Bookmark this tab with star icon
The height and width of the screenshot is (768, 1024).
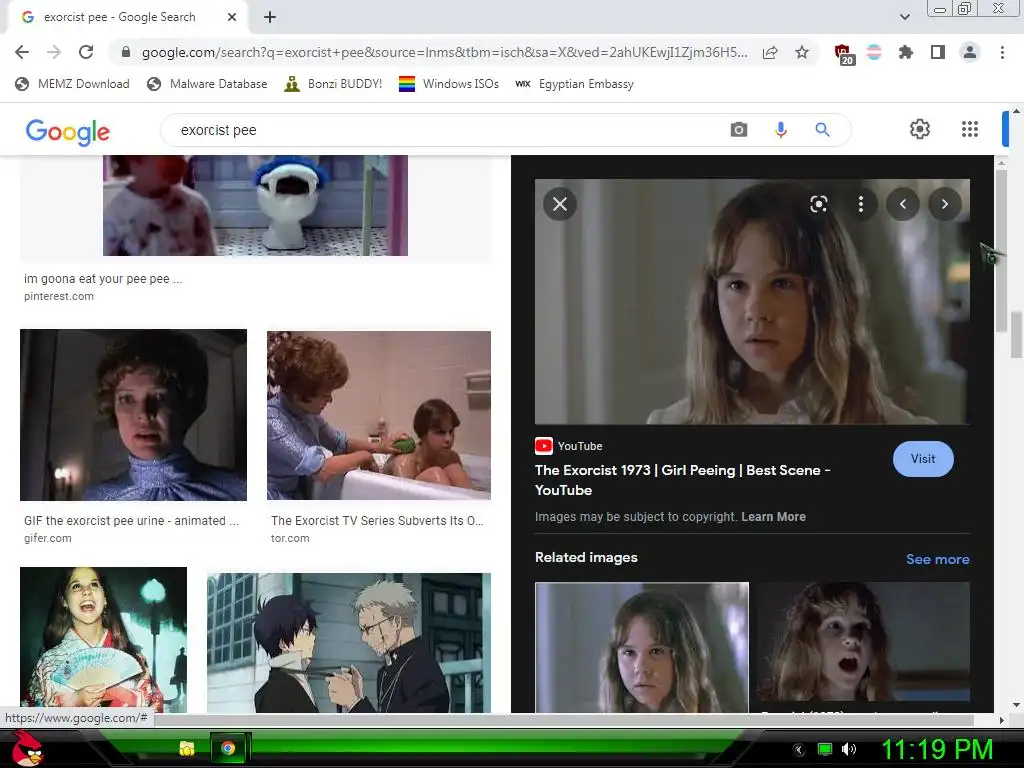click(802, 52)
